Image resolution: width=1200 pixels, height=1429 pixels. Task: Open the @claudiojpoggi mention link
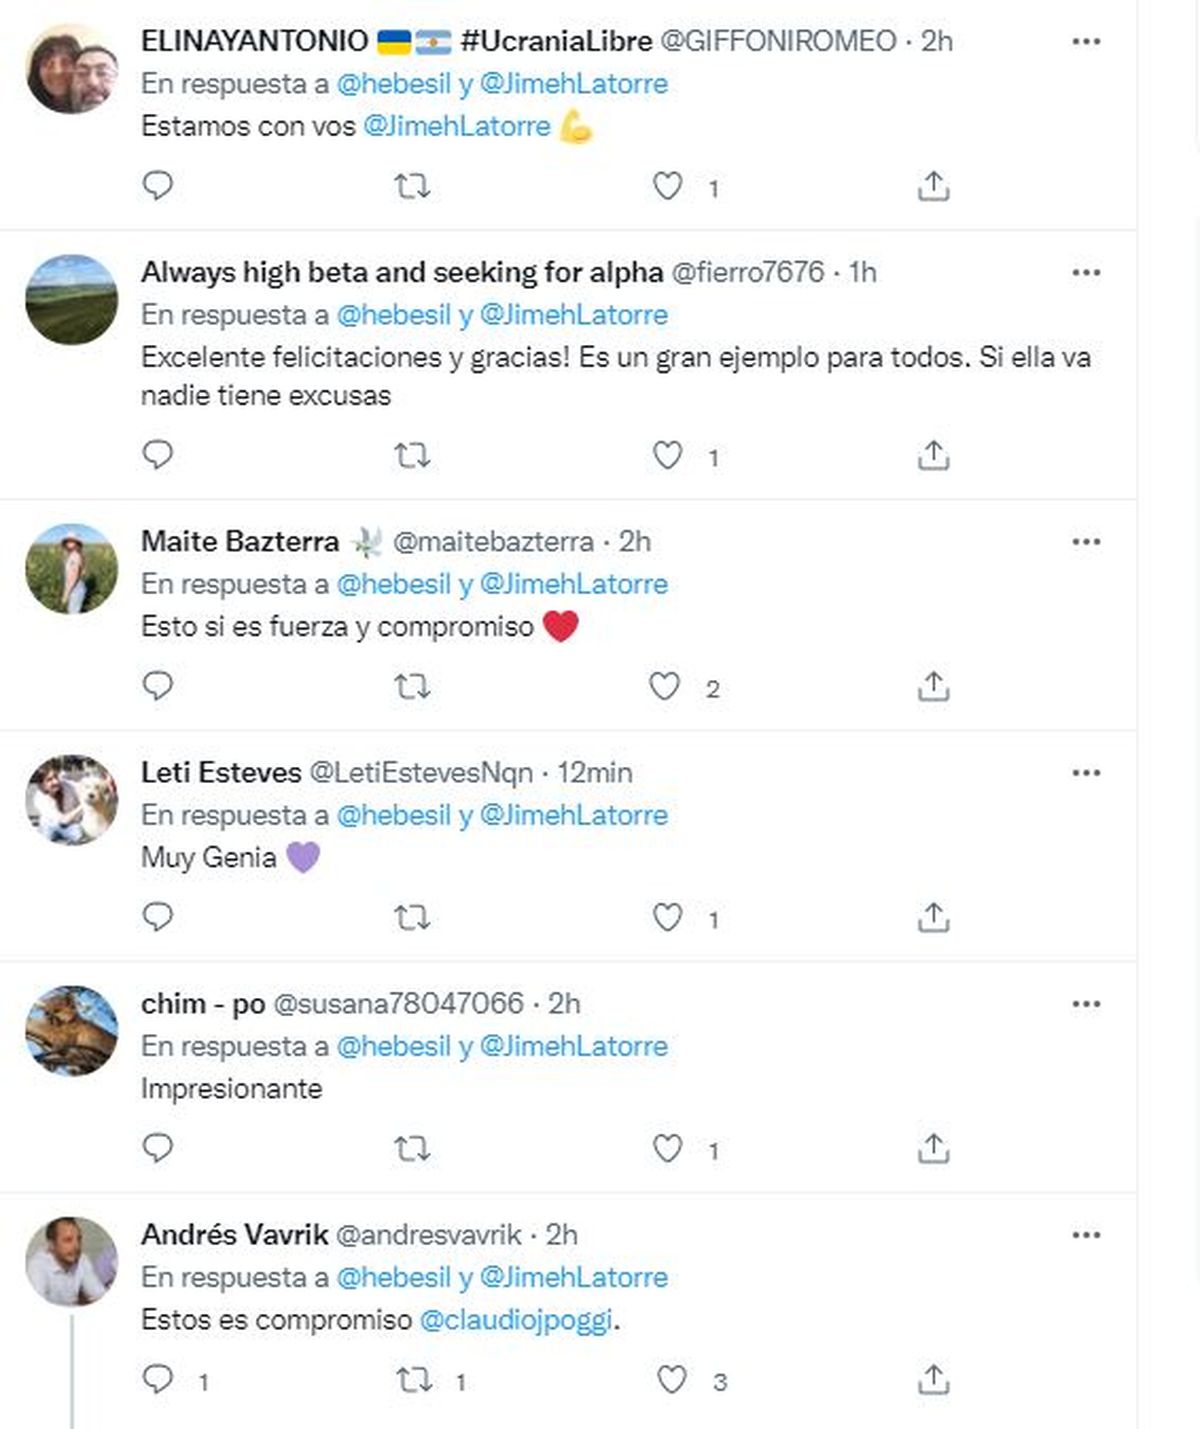tap(515, 1320)
